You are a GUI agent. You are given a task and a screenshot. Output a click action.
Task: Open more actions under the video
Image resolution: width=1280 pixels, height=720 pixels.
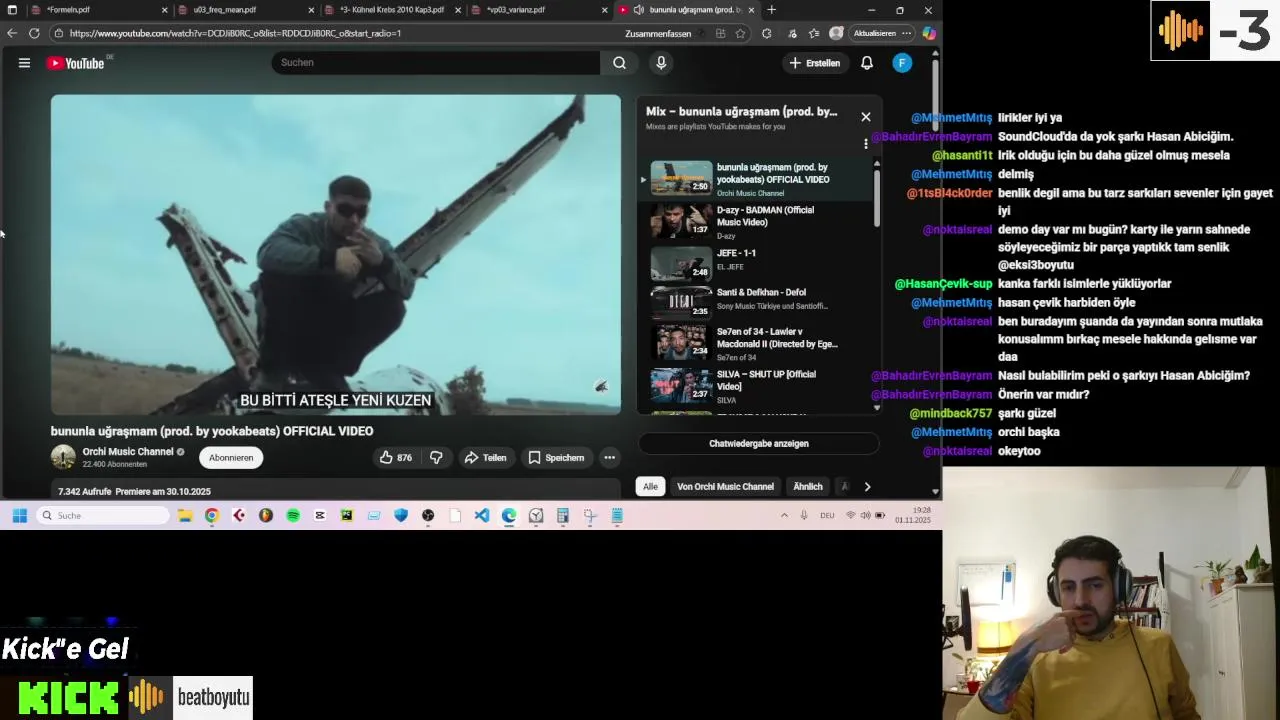coord(609,458)
